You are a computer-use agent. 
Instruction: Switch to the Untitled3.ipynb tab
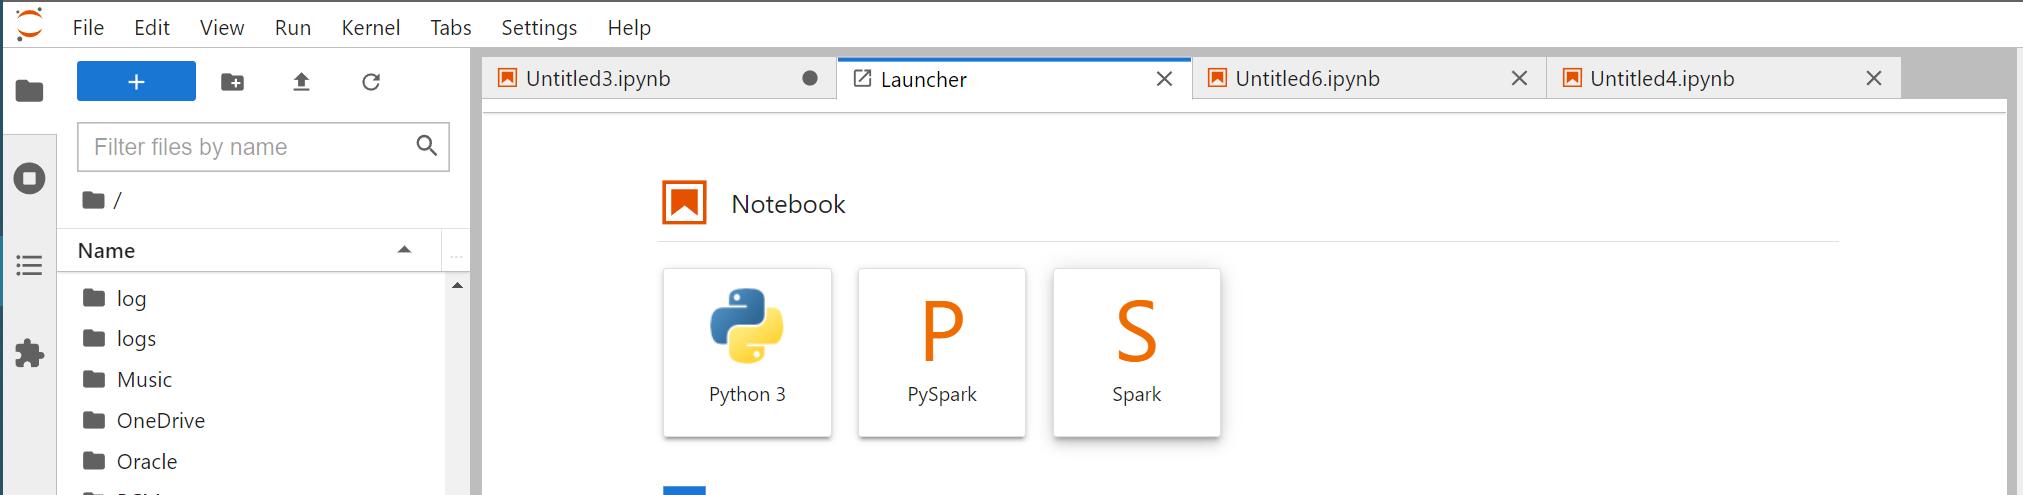(x=659, y=78)
